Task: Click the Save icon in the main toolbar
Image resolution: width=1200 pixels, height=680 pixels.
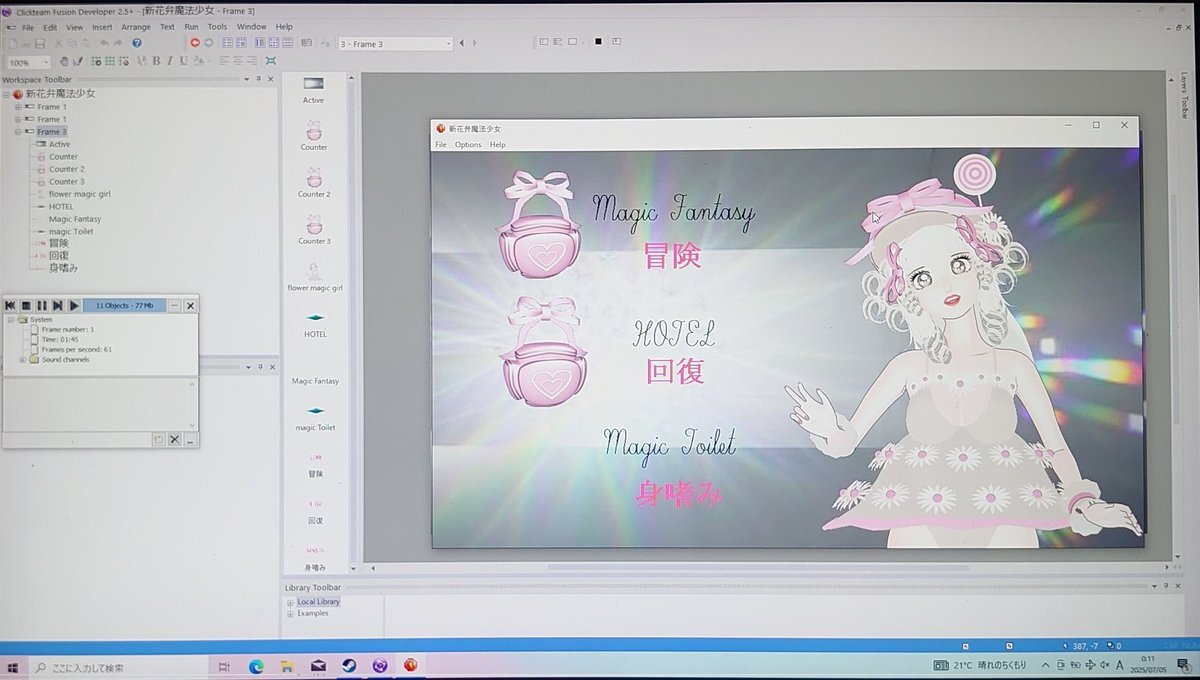Action: coord(40,43)
